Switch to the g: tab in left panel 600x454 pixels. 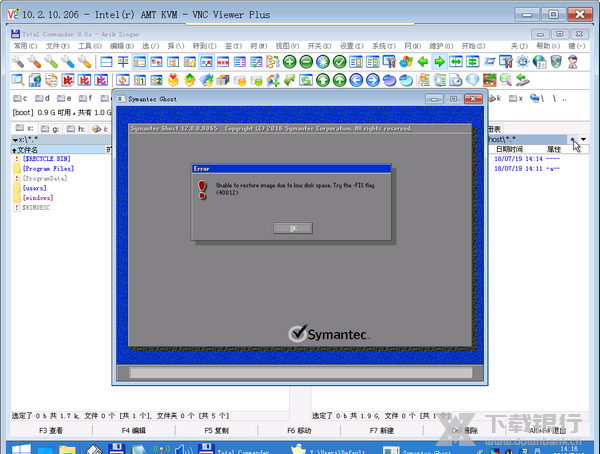coord(50,129)
